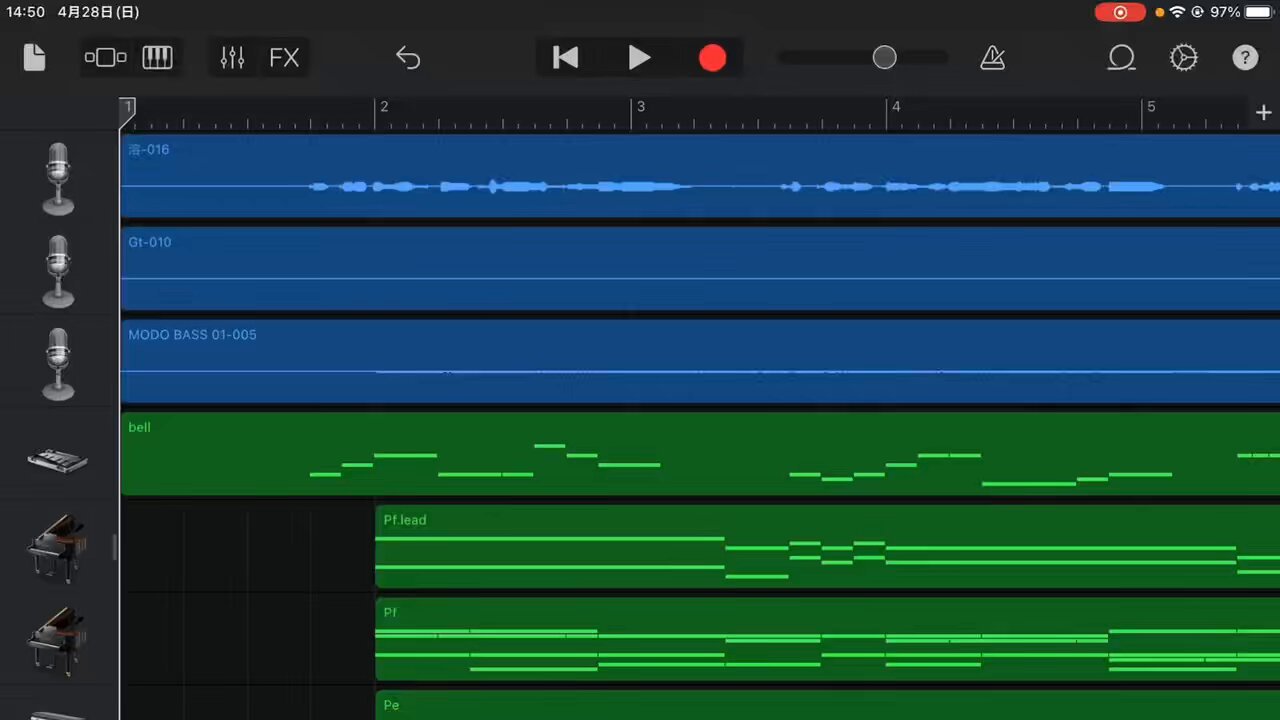Select grand piano icon of Pf track
The width and height of the screenshot is (1280, 720).
pos(56,640)
